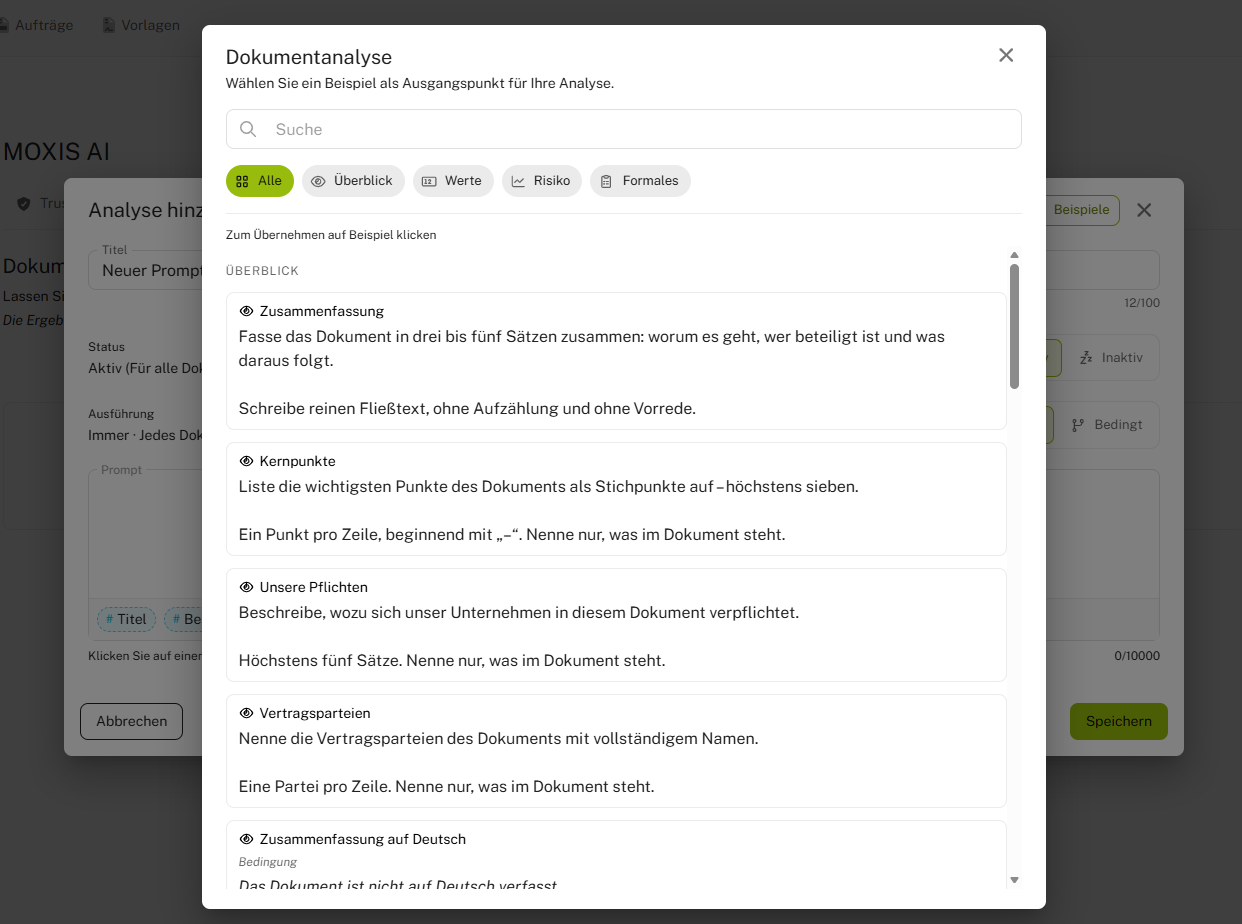Click the example list scrollbar thumb
This screenshot has width=1242, height=924.
tap(1014, 326)
